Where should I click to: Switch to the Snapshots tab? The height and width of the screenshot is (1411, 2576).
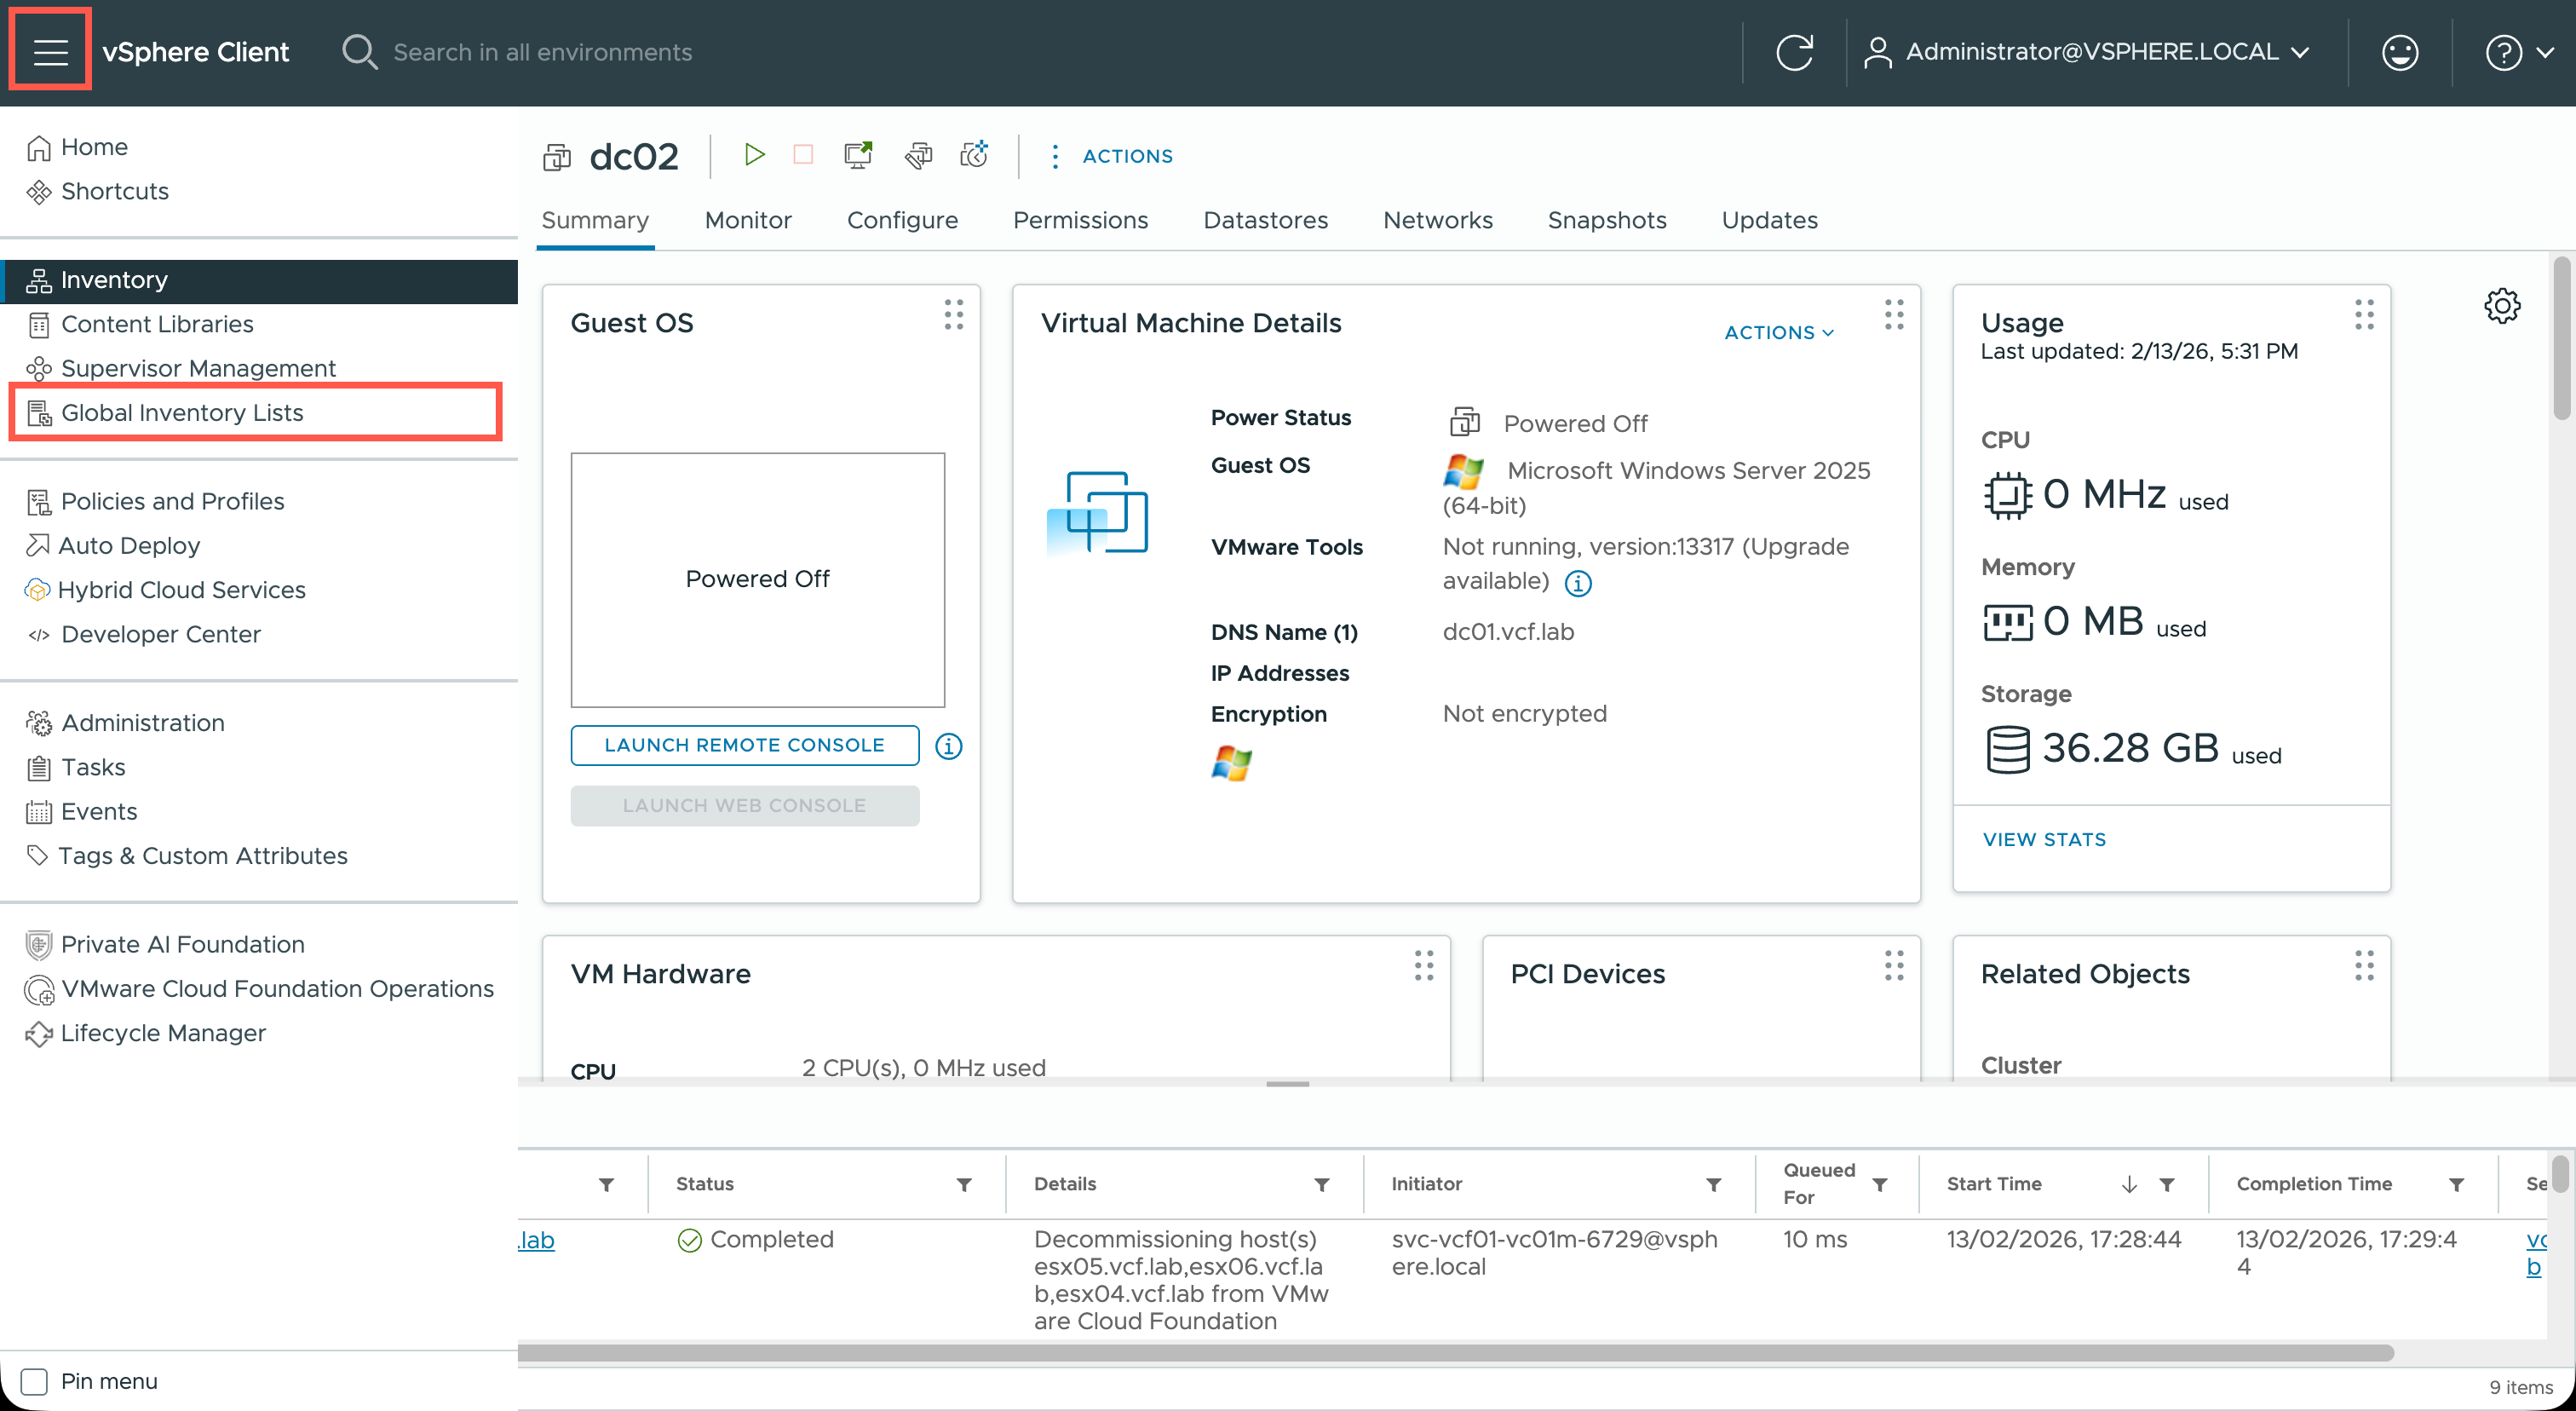1606,220
